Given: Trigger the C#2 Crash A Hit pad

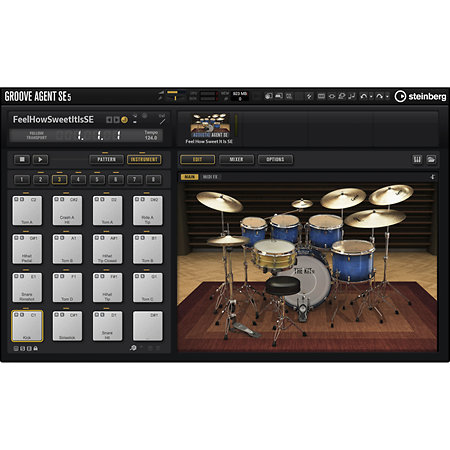Looking at the screenshot, I should tap(67, 211).
